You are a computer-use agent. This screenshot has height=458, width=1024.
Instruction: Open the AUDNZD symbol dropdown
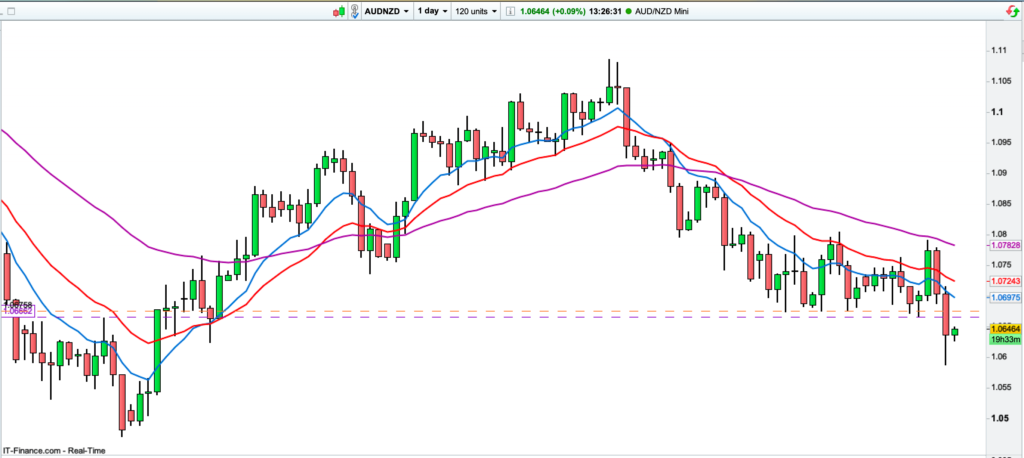[388, 10]
